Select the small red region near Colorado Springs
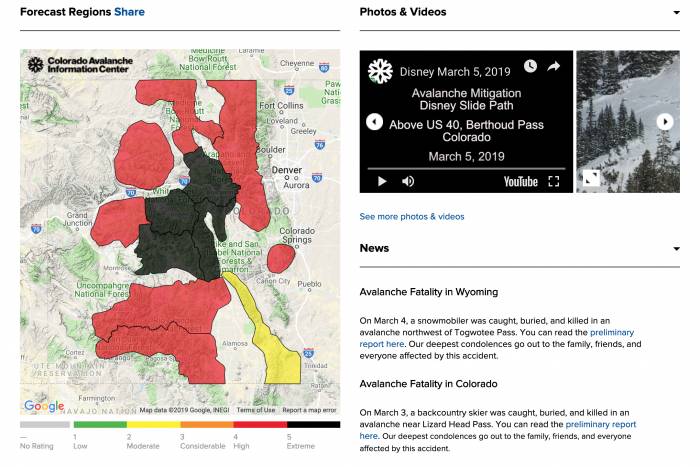 click(x=281, y=259)
